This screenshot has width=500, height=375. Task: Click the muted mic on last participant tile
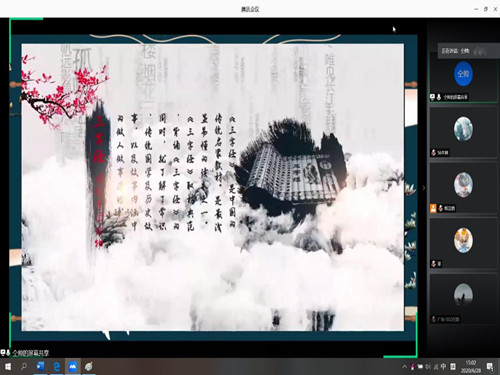pos(434,319)
